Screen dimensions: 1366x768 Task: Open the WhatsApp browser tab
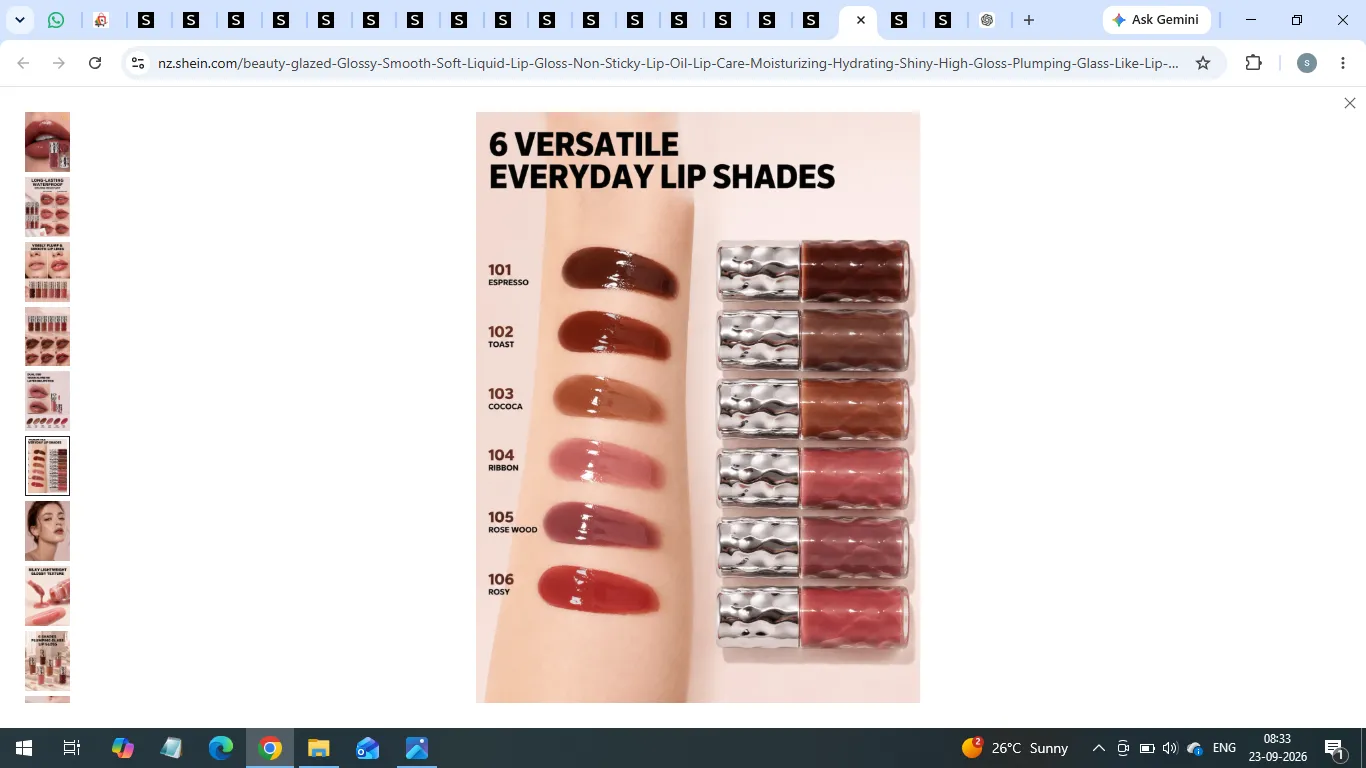pos(57,20)
